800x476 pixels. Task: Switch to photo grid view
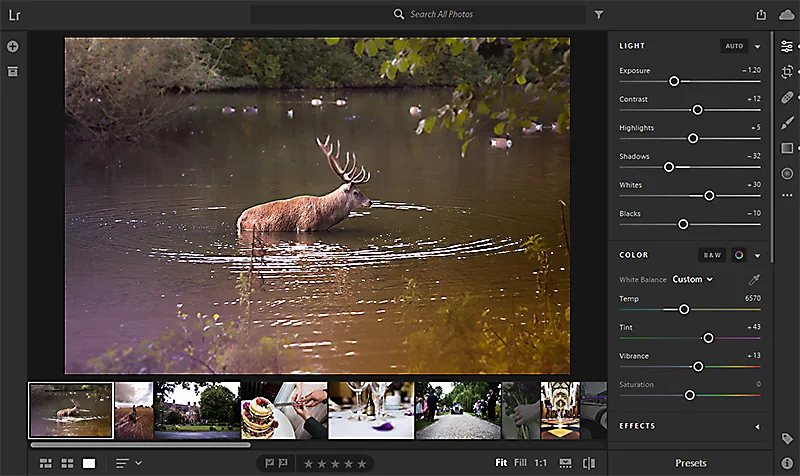coord(46,463)
